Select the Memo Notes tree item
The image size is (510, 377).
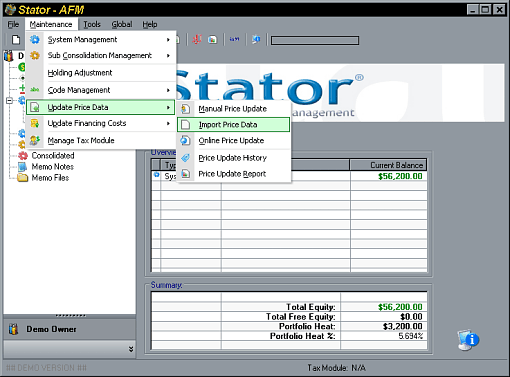coord(53,167)
